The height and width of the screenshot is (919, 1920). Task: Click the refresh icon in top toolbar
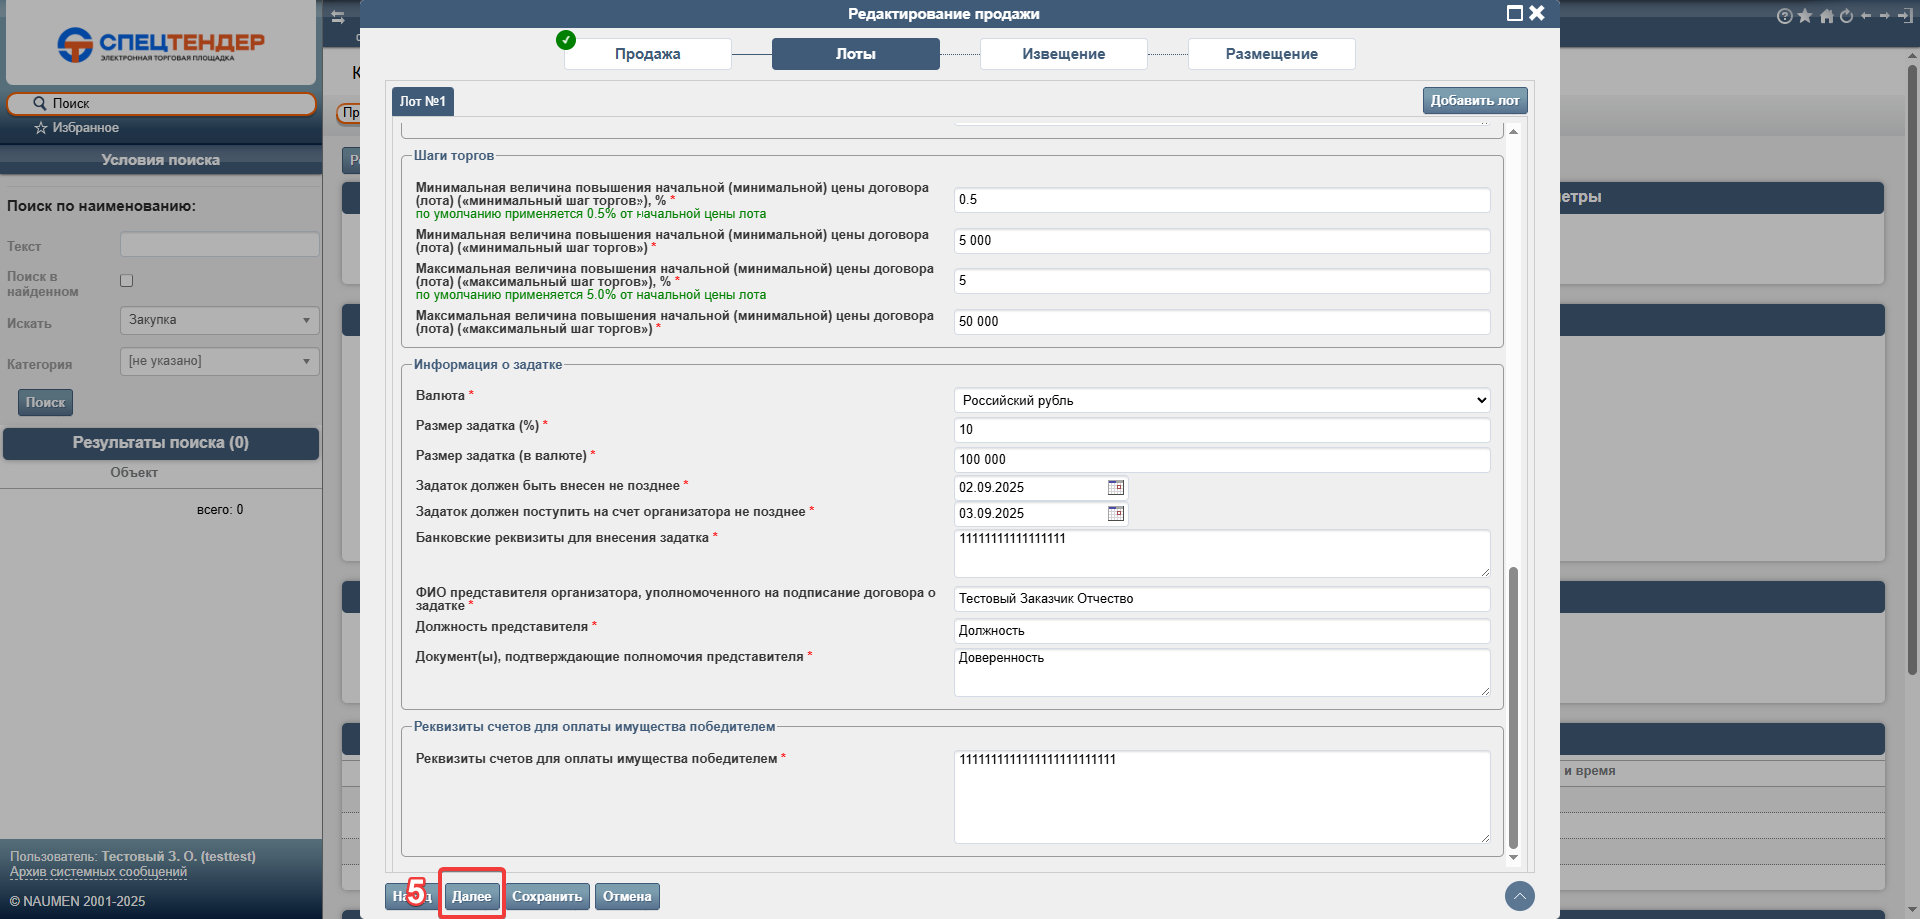1846,16
